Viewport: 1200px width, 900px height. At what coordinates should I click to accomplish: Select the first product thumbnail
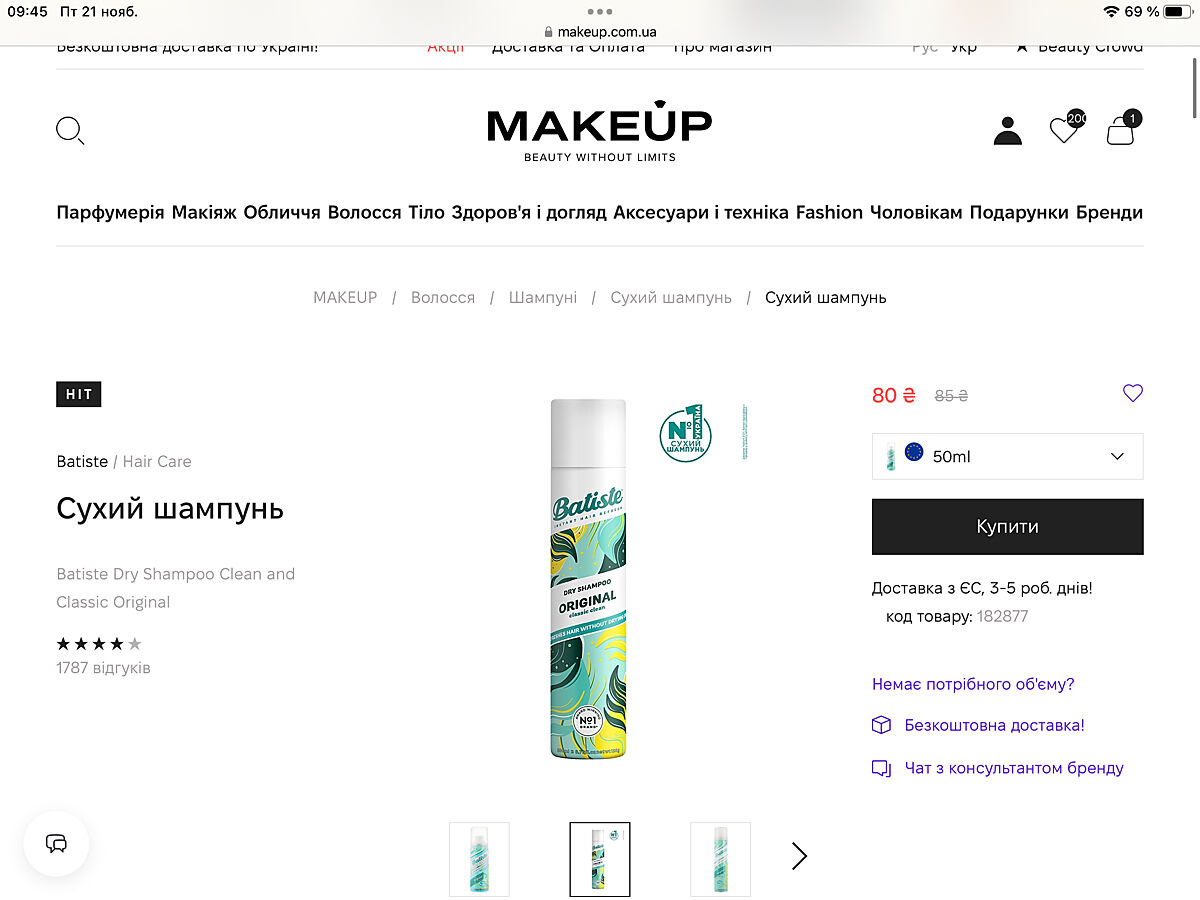pos(479,858)
